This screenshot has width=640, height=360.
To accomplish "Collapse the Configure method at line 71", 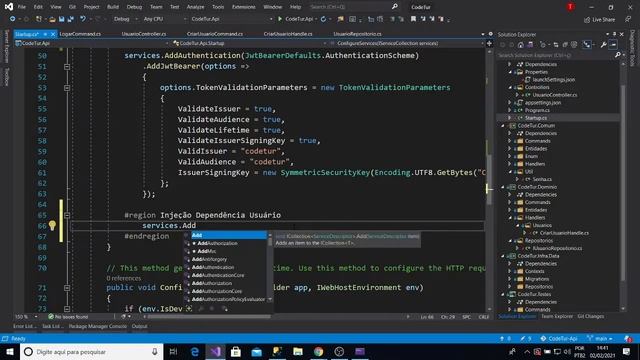I will click(67, 288).
